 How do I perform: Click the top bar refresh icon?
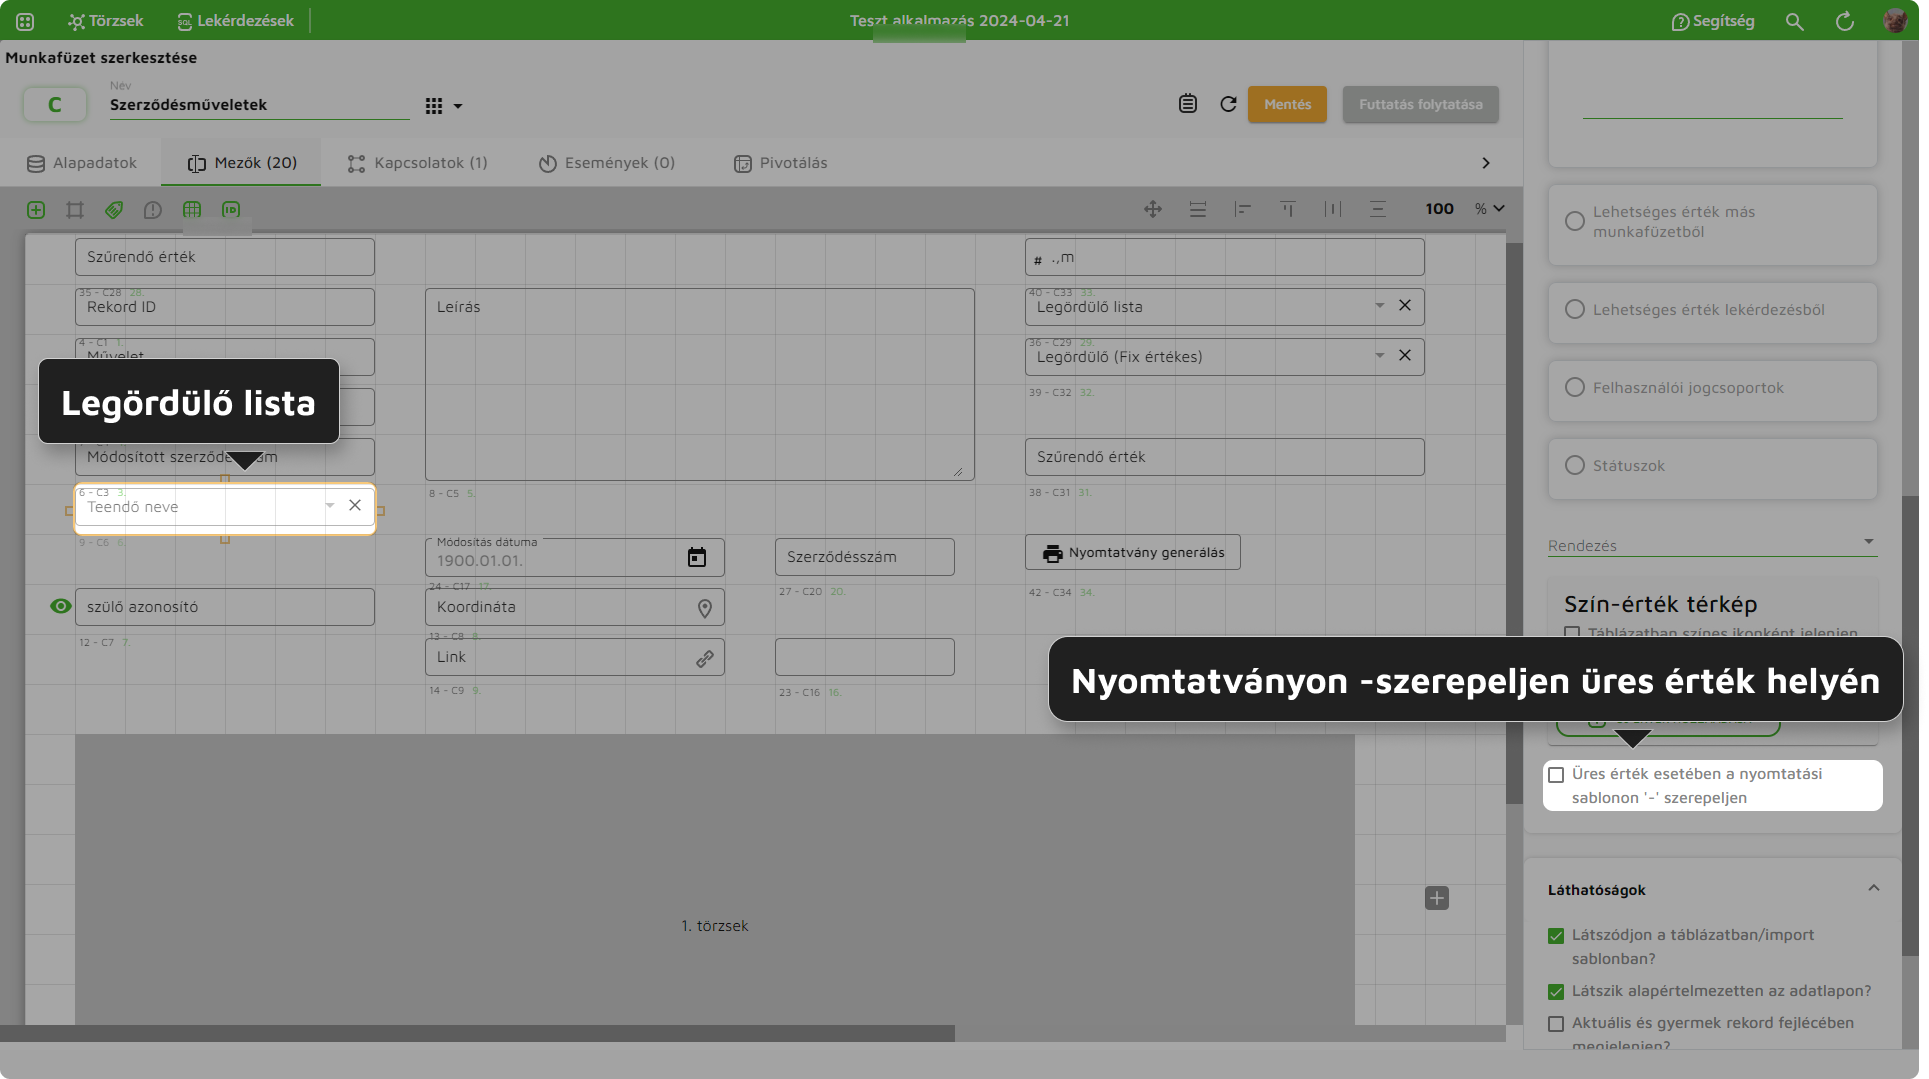[1845, 21]
